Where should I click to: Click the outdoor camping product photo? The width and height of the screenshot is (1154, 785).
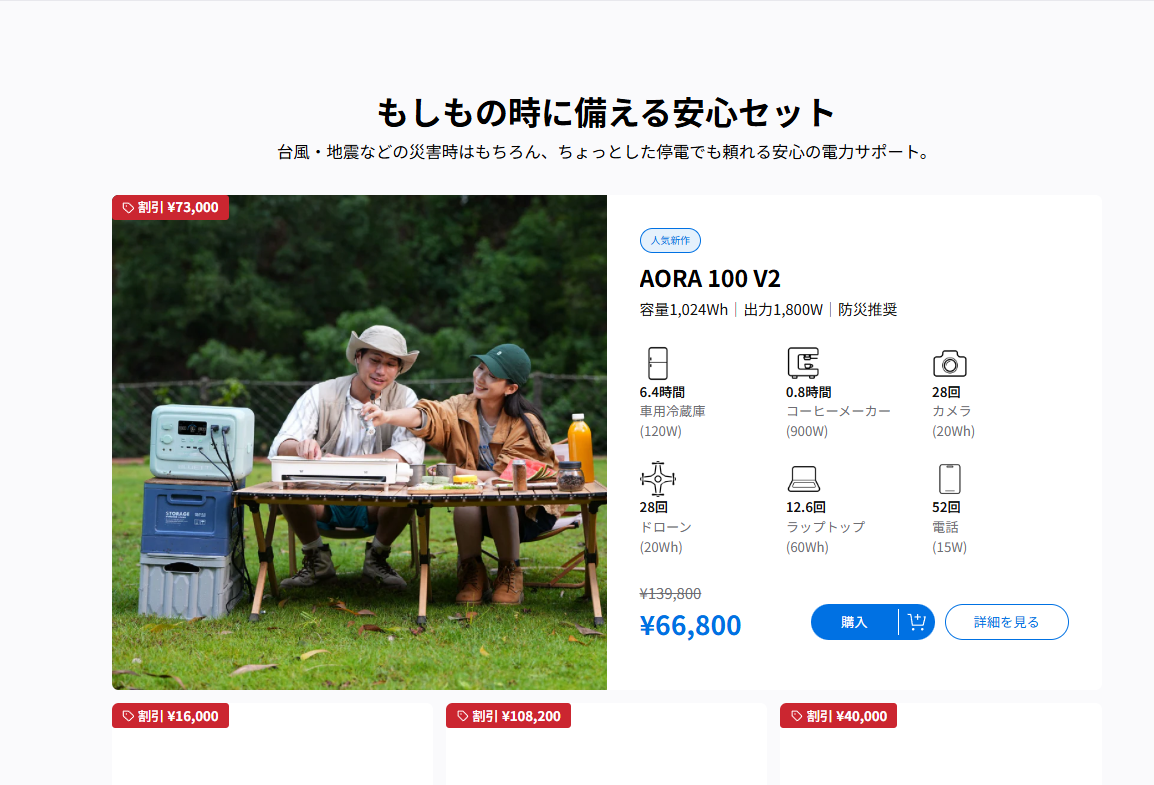point(359,442)
